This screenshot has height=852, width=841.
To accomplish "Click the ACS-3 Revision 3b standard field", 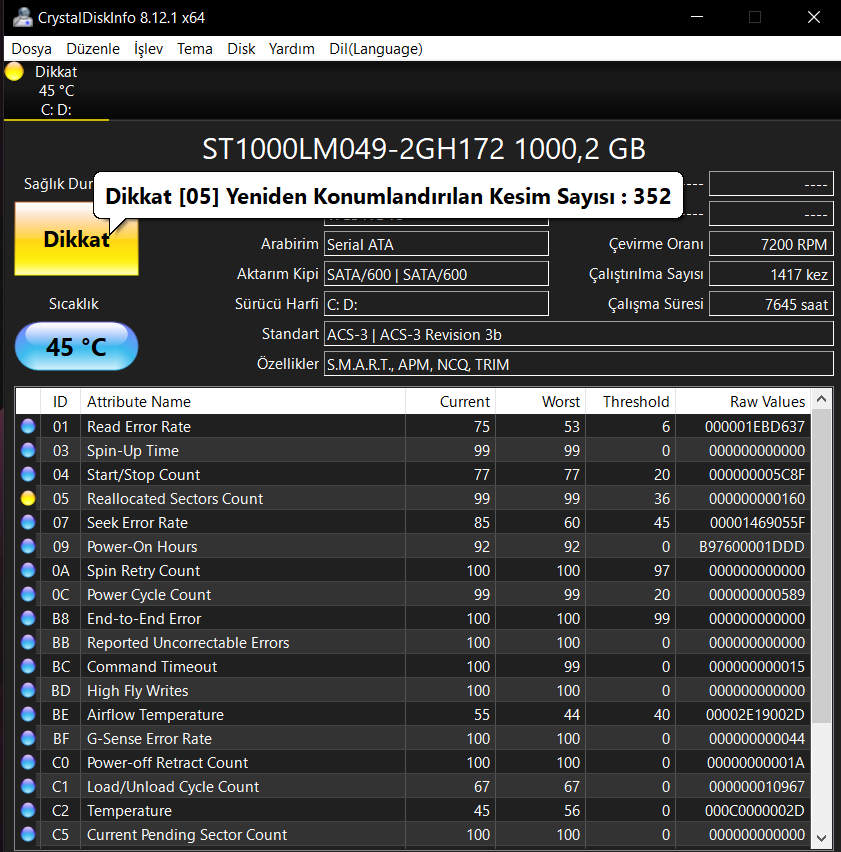I will pyautogui.click(x=579, y=334).
